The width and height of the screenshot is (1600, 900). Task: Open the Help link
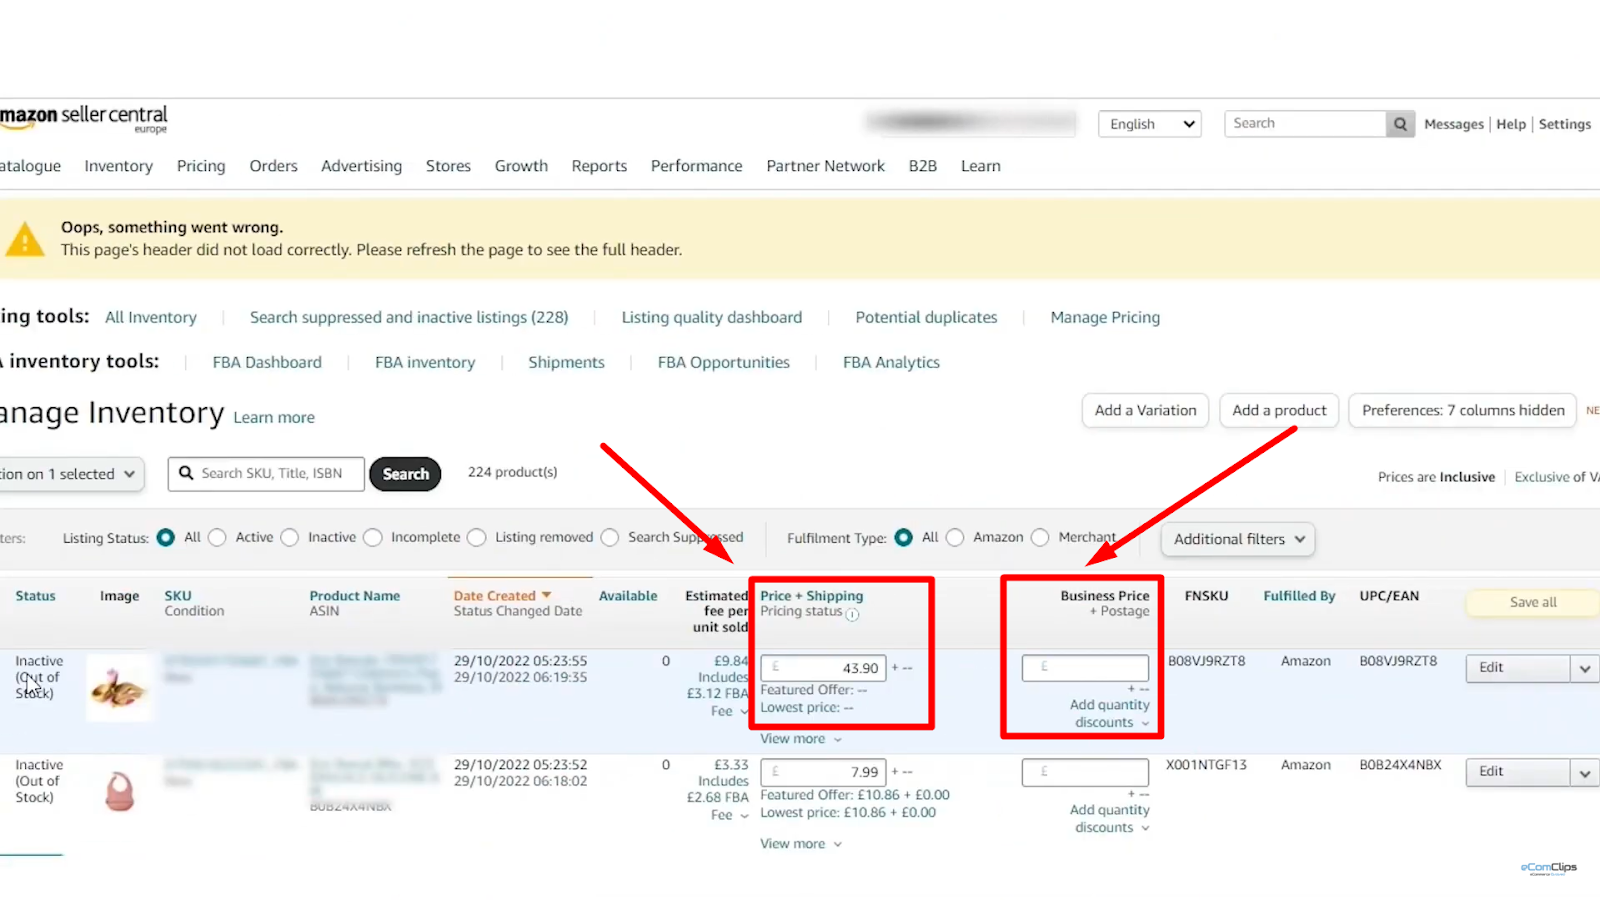1511,124
